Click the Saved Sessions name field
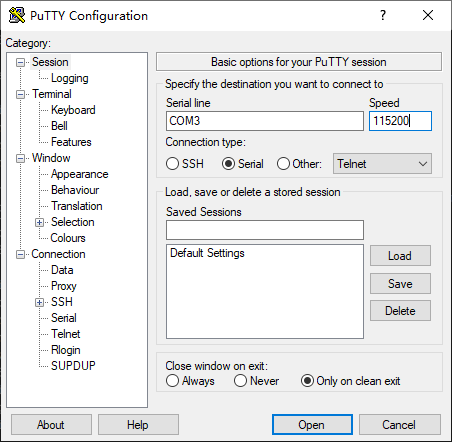The image size is (452, 442). pos(265,230)
